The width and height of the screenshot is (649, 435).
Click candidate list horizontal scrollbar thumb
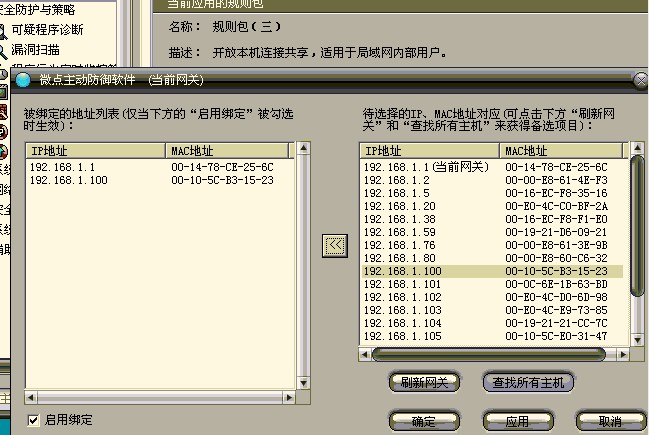click(489, 355)
